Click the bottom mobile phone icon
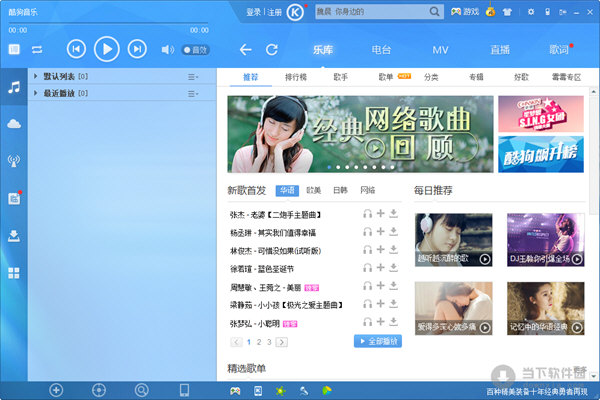Viewport: 600px width, 400px height. tap(184, 390)
